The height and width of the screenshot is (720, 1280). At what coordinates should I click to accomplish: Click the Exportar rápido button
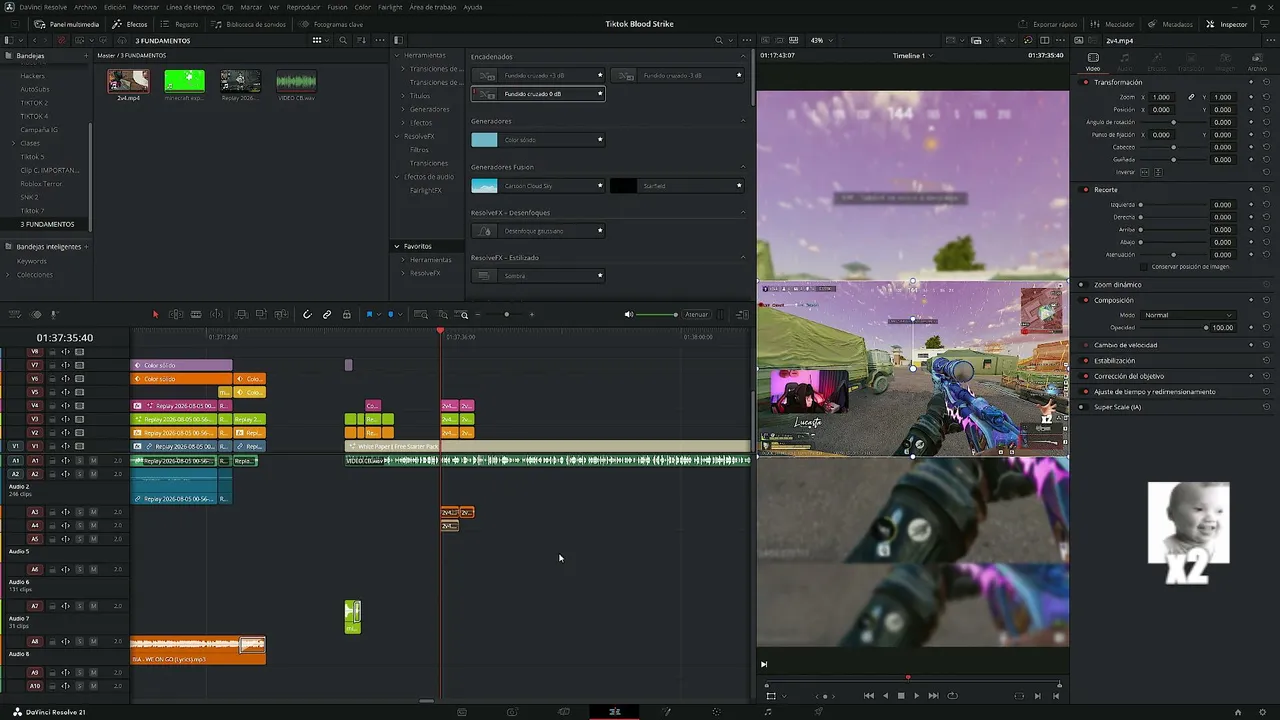(x=1048, y=24)
